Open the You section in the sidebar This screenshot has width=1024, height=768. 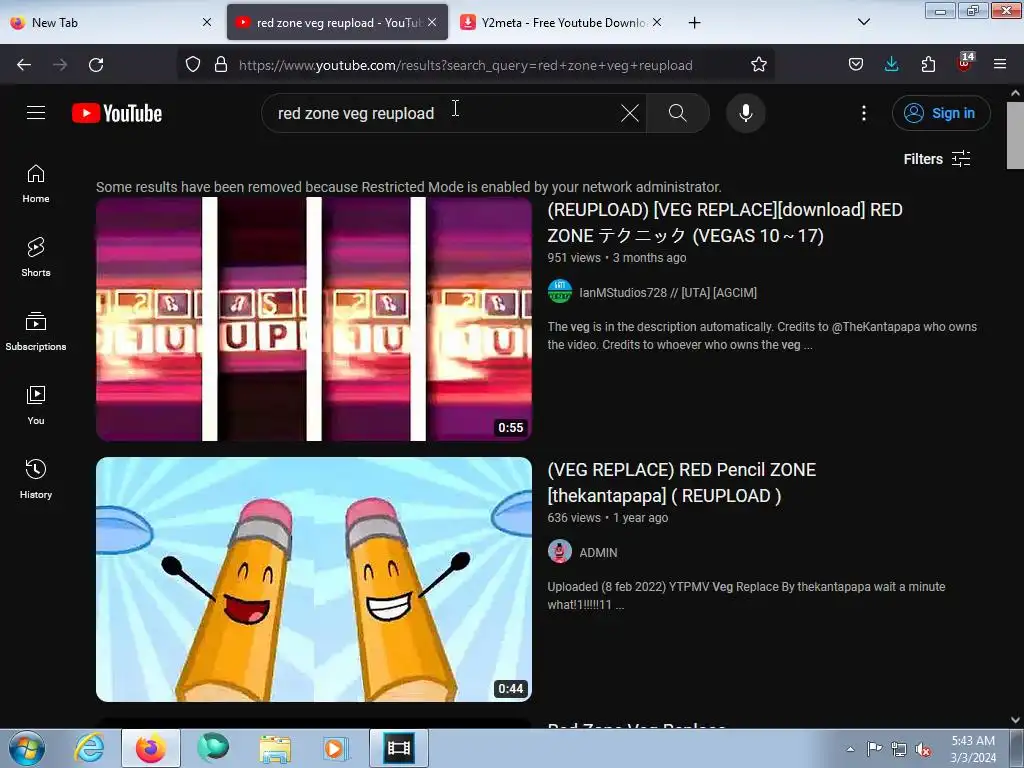[36, 406]
